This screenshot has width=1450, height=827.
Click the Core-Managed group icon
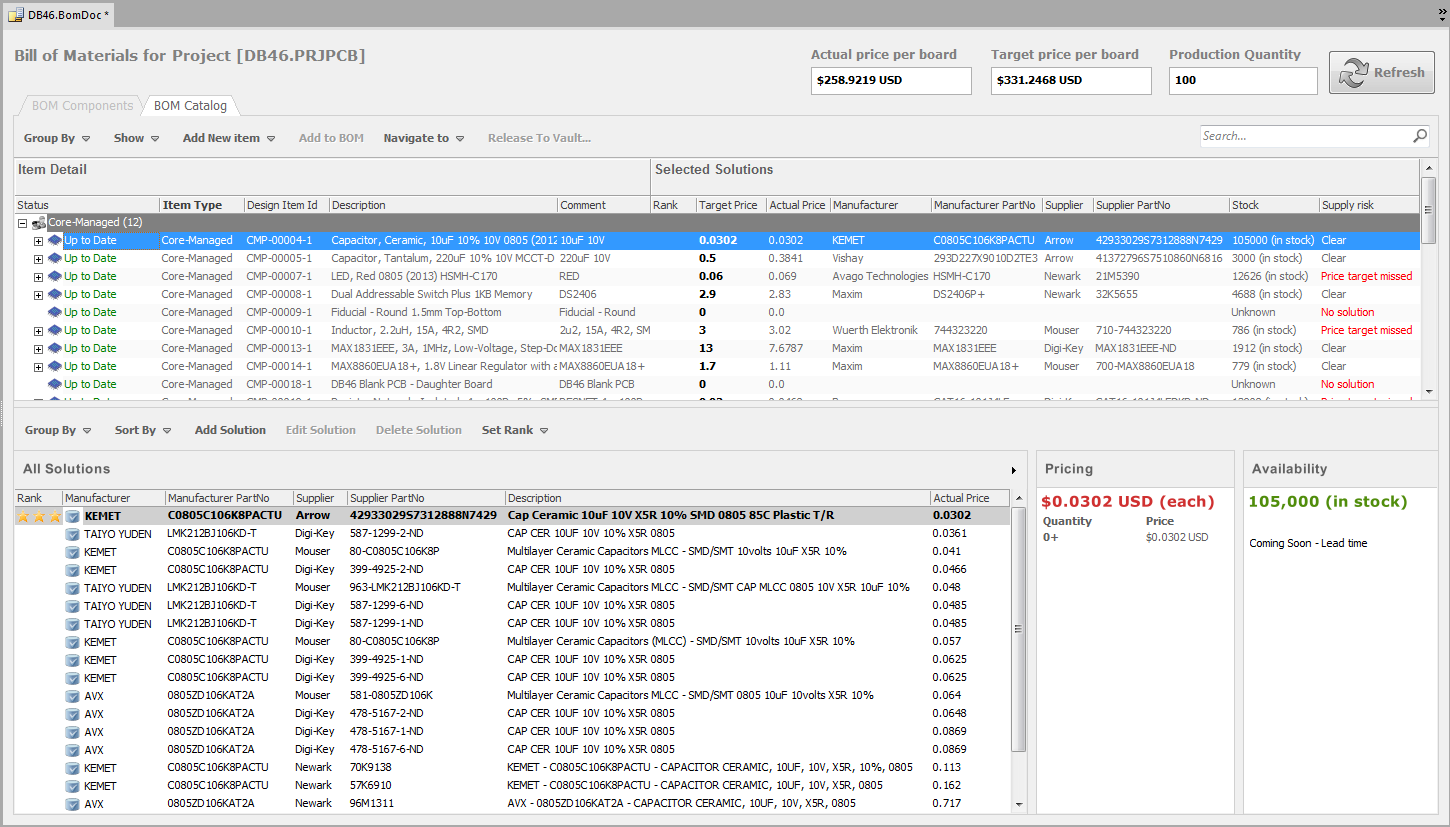coord(39,222)
